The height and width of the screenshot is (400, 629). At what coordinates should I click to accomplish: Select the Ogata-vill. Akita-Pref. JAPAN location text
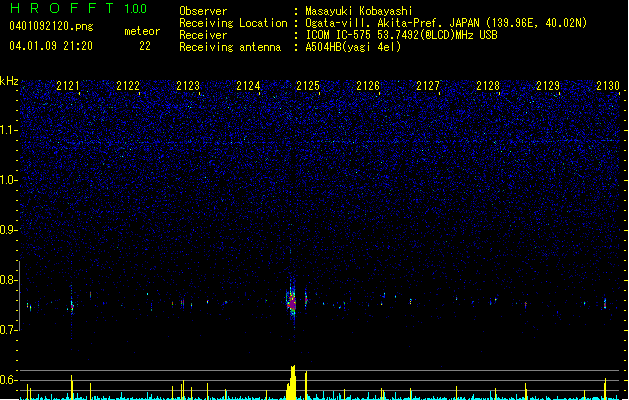click(x=446, y=23)
